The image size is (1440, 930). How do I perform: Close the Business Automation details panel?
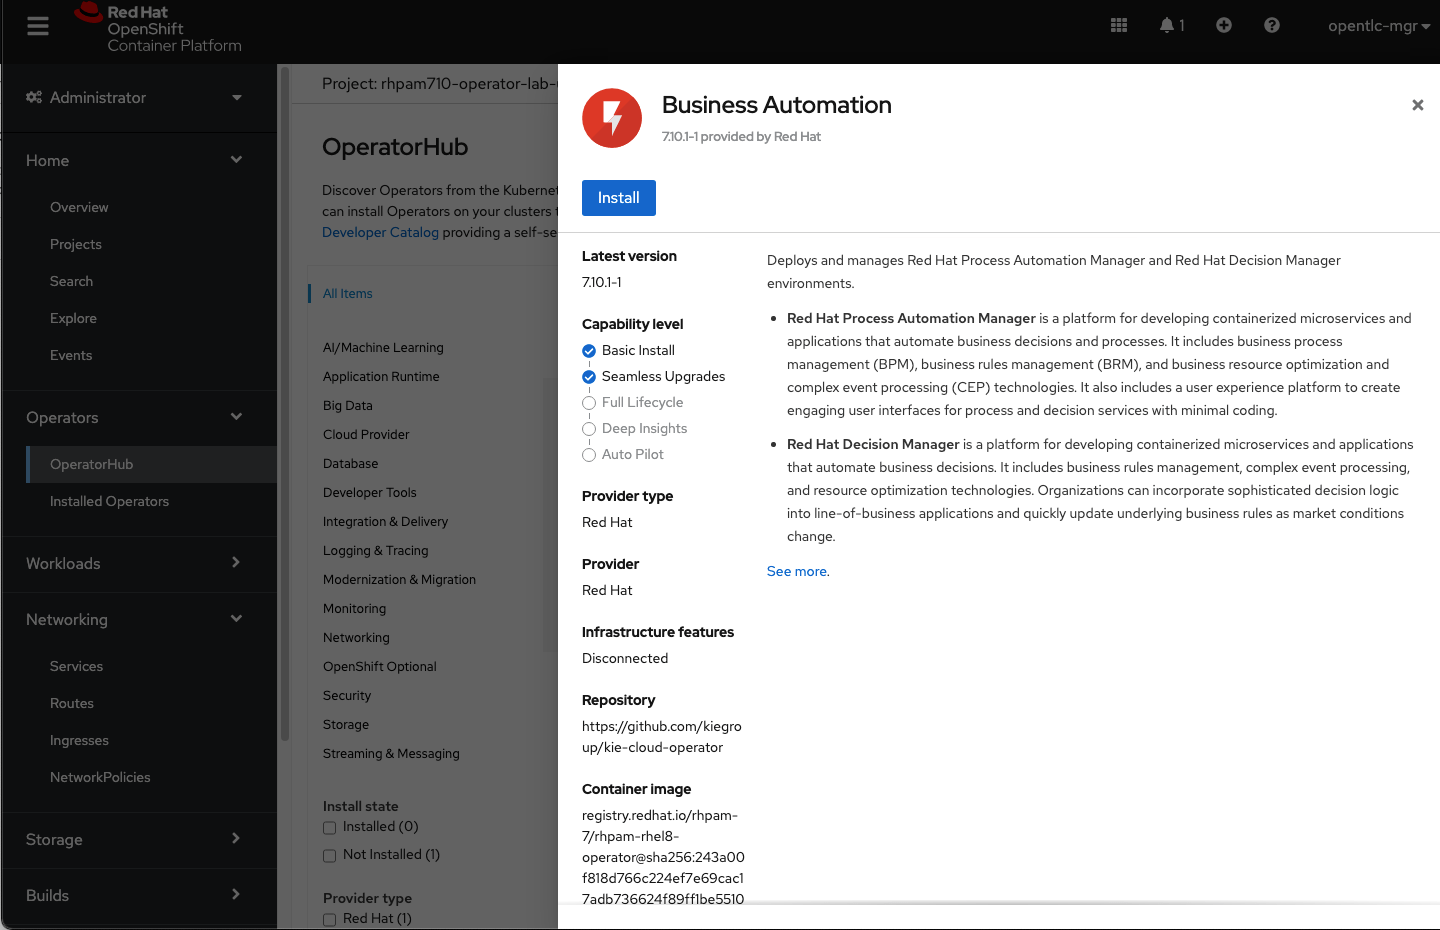(1417, 105)
